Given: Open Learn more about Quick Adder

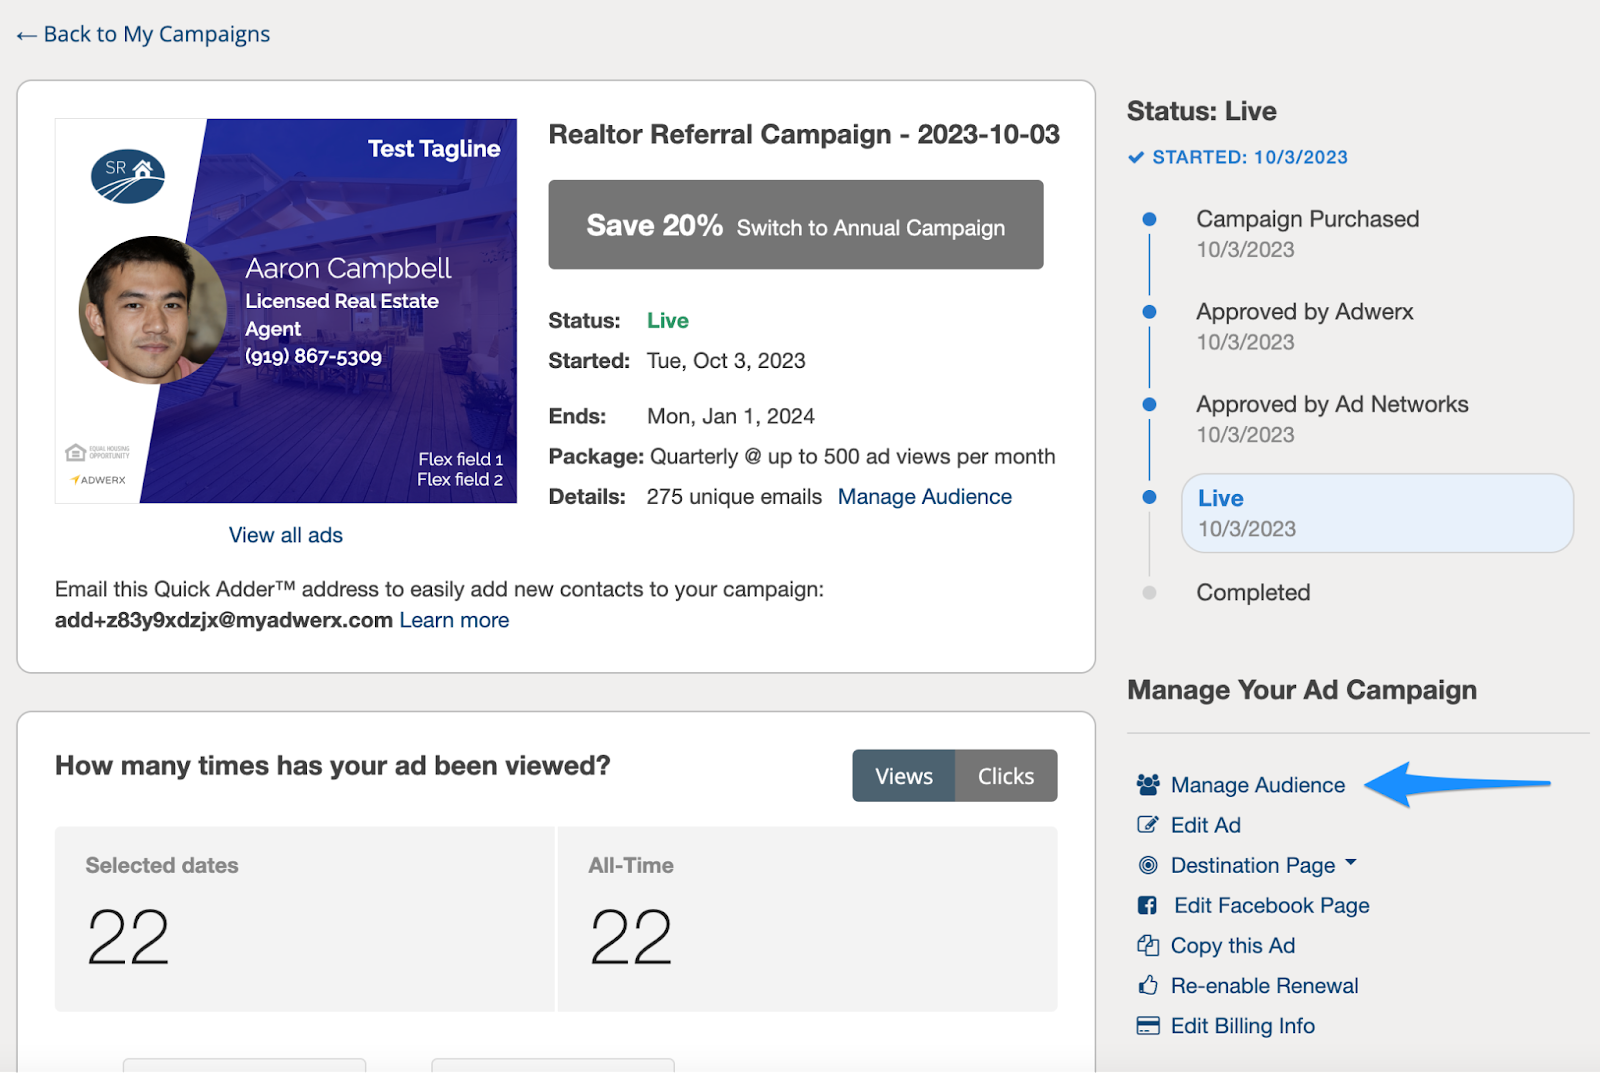Looking at the screenshot, I should point(454,620).
